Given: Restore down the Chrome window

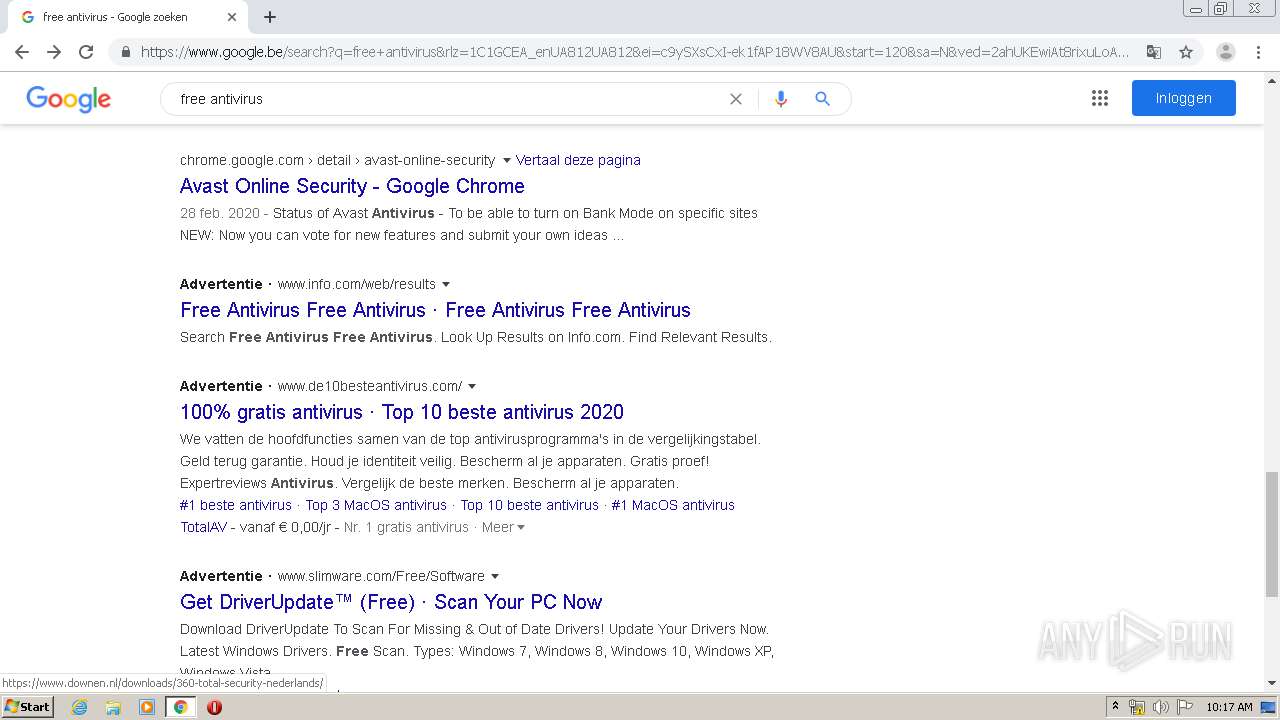Looking at the screenshot, I should point(1221,8).
